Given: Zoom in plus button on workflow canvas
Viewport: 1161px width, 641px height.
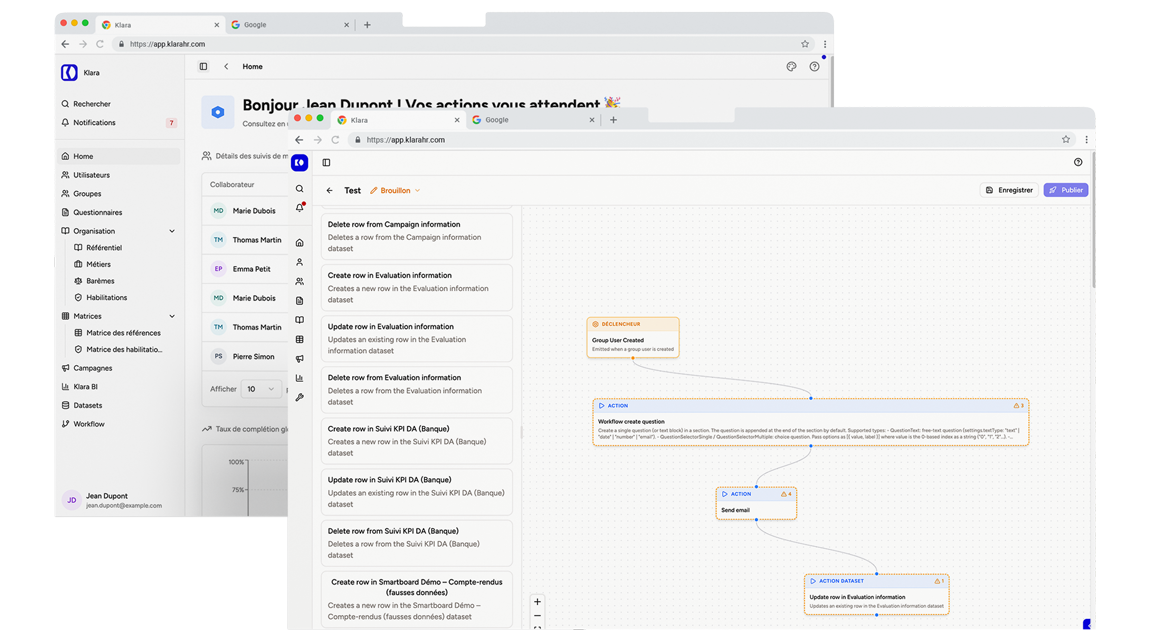Looking at the screenshot, I should tap(538, 602).
